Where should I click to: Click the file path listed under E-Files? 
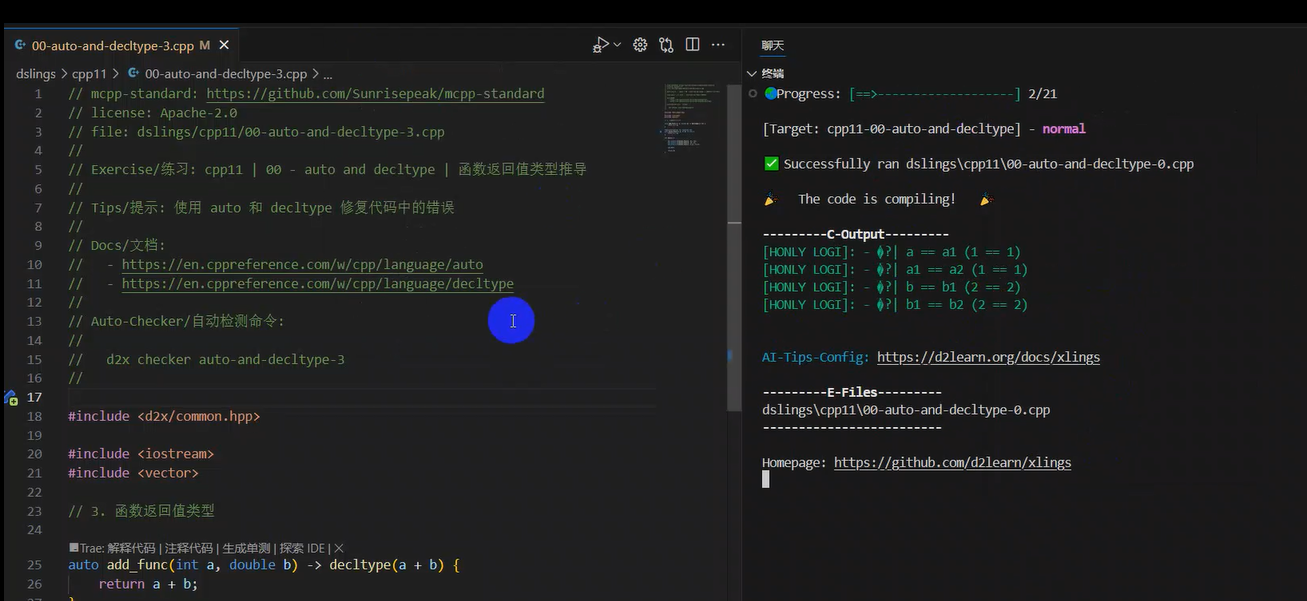pyautogui.click(x=906, y=410)
